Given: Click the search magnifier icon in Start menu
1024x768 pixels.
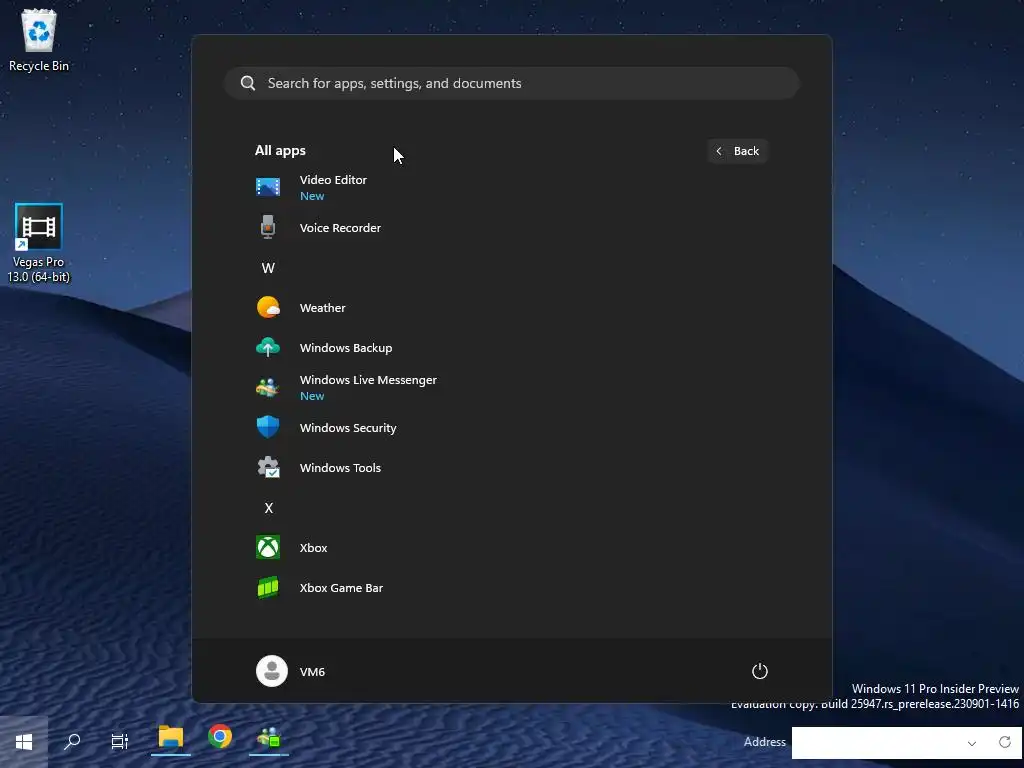Looking at the screenshot, I should click(248, 83).
